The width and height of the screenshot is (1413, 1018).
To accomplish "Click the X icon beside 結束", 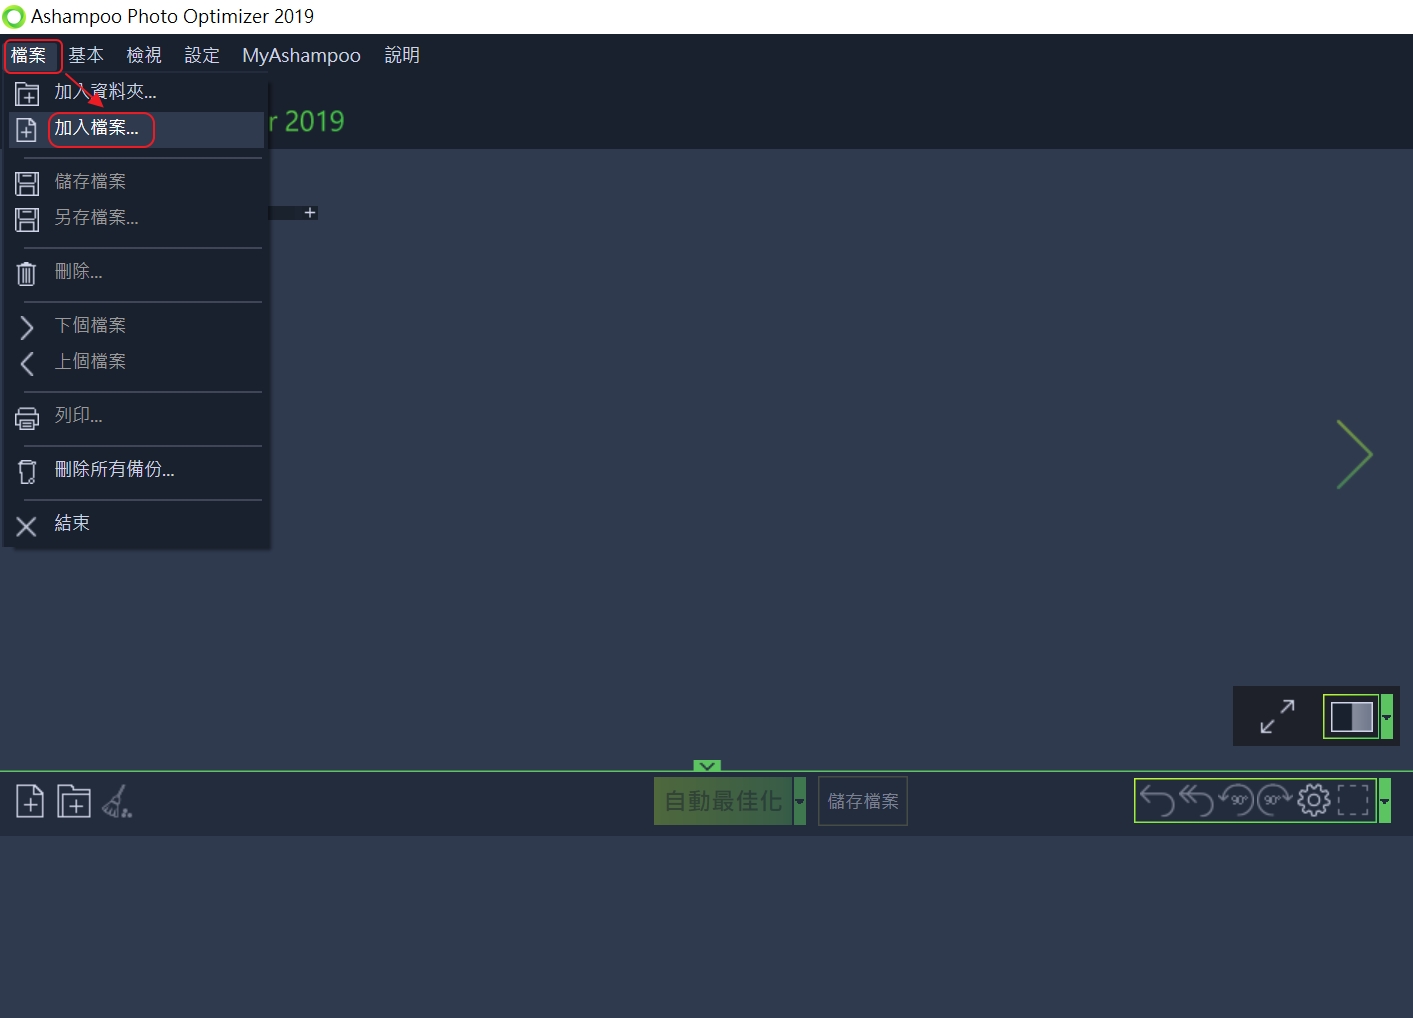I will click(x=27, y=526).
